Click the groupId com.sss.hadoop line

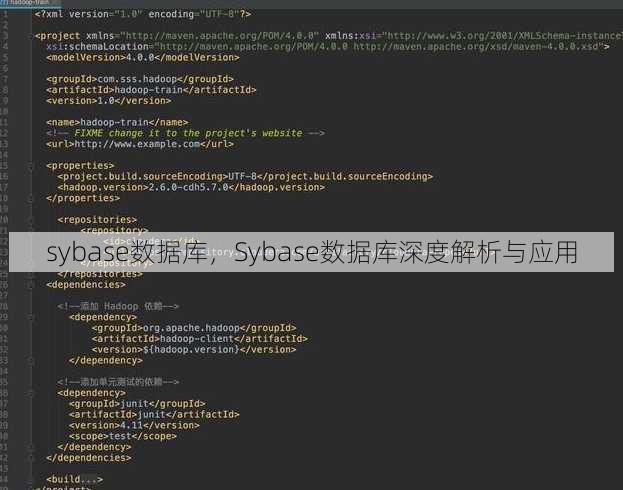click(x=140, y=79)
